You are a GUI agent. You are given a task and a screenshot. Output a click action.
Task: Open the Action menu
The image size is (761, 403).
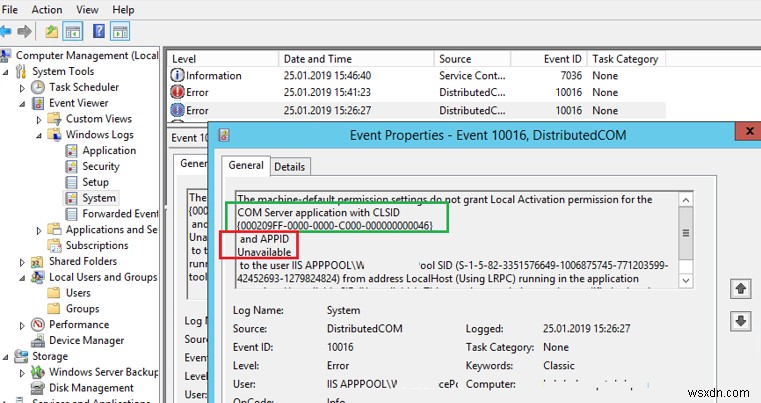[47, 9]
